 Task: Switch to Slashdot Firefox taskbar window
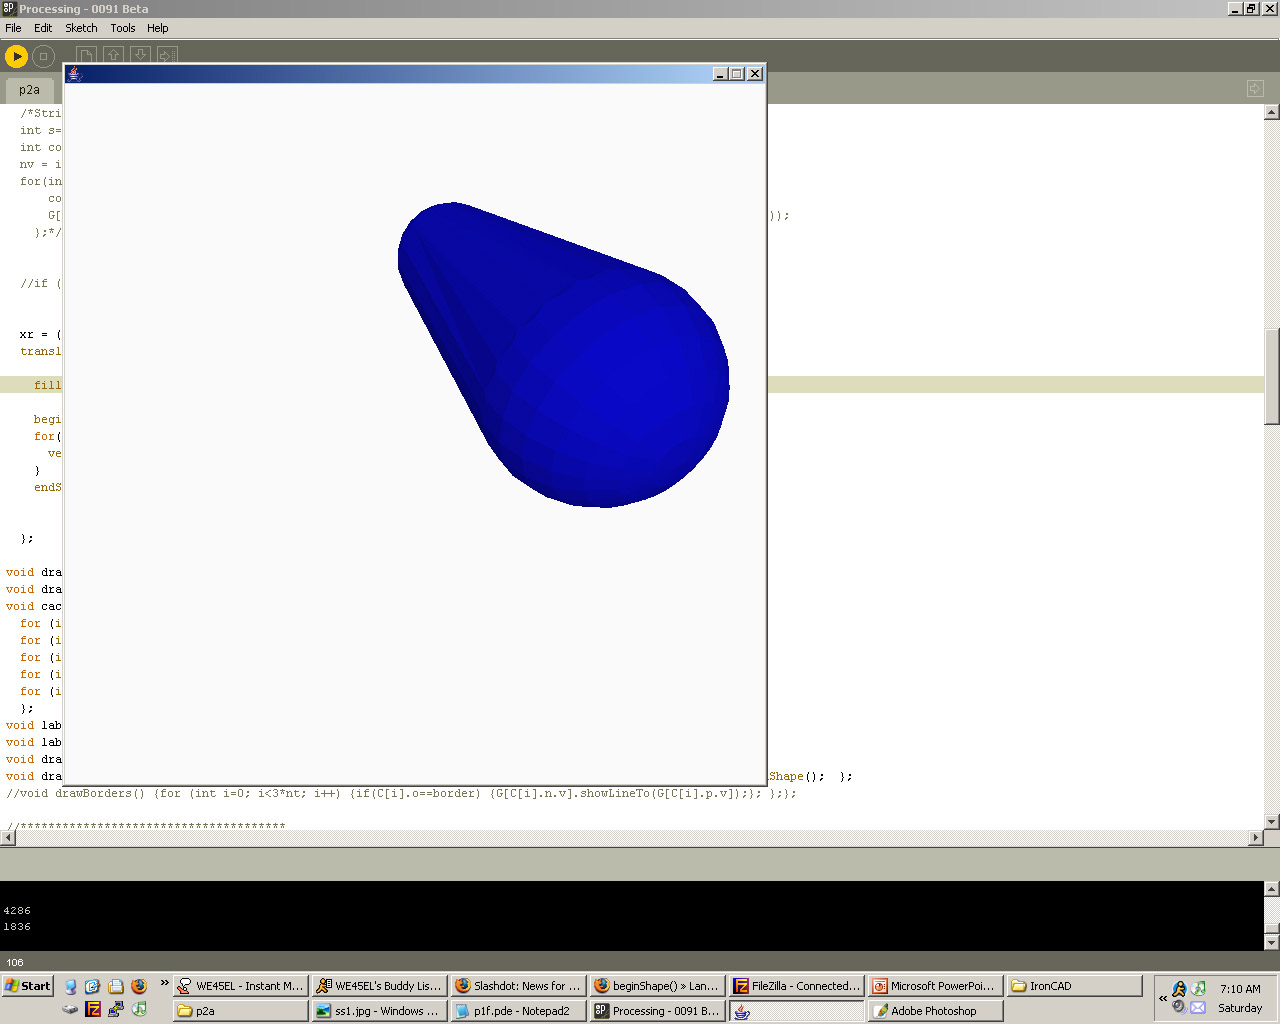click(518, 986)
